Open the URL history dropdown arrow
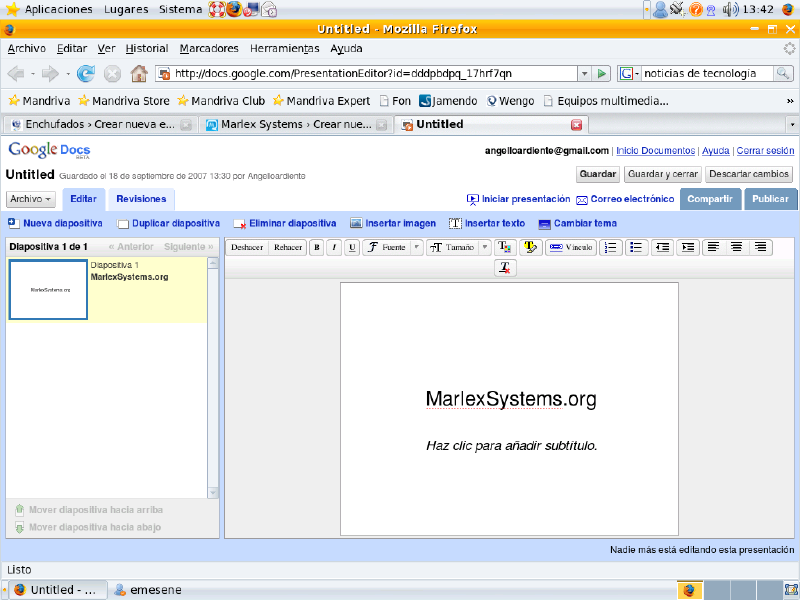Image resolution: width=800 pixels, height=600 pixels. (585, 73)
